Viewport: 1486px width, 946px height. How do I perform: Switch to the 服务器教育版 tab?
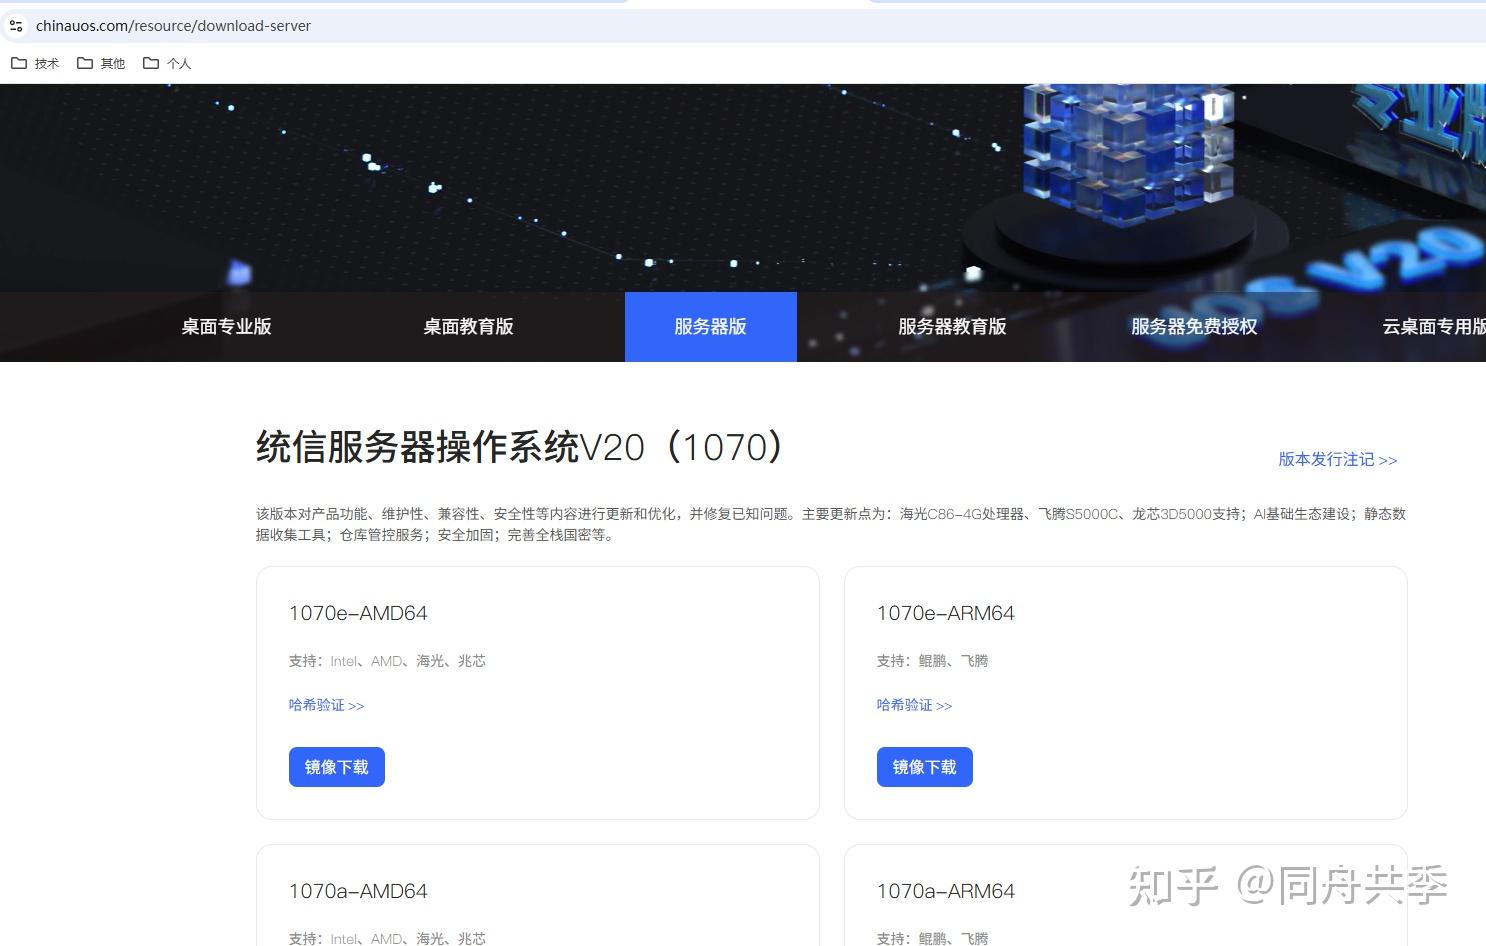(952, 326)
